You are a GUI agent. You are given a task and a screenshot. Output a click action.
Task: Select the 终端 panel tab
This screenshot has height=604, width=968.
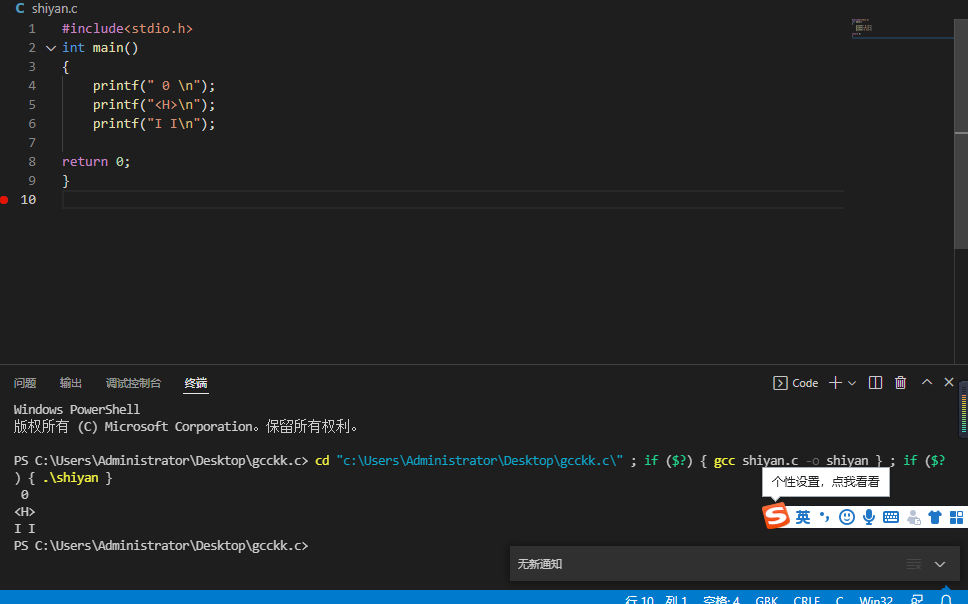click(x=196, y=383)
